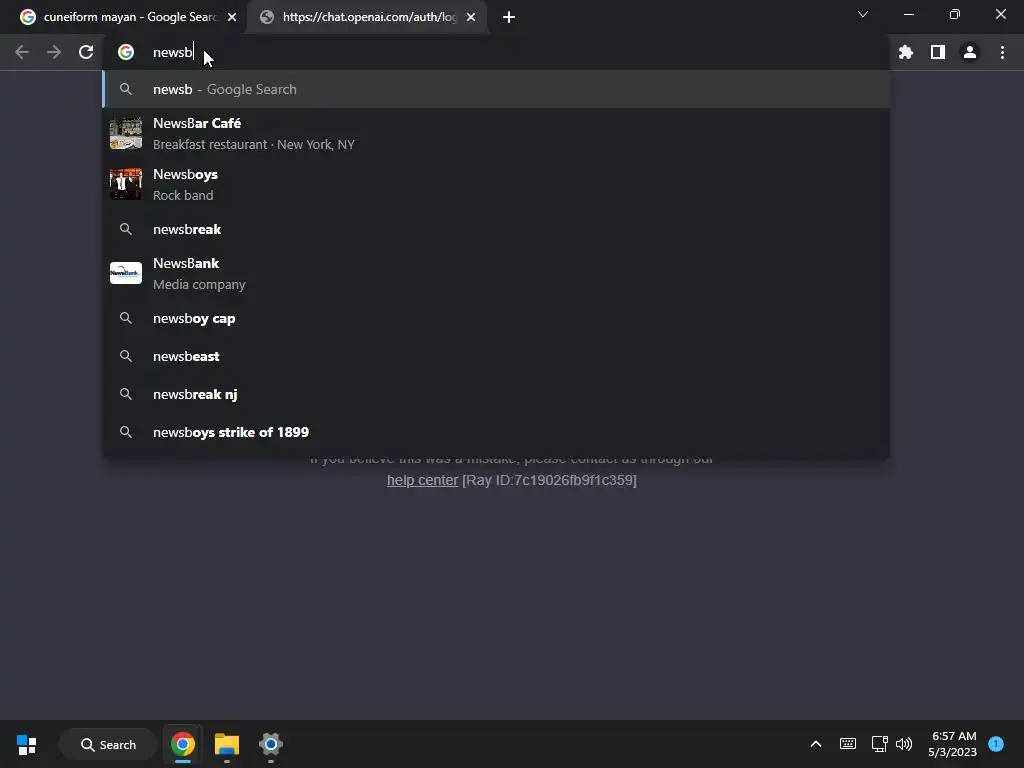Click the Newsboys band thumbnail
This screenshot has width=1024, height=768.
pyautogui.click(x=126, y=184)
